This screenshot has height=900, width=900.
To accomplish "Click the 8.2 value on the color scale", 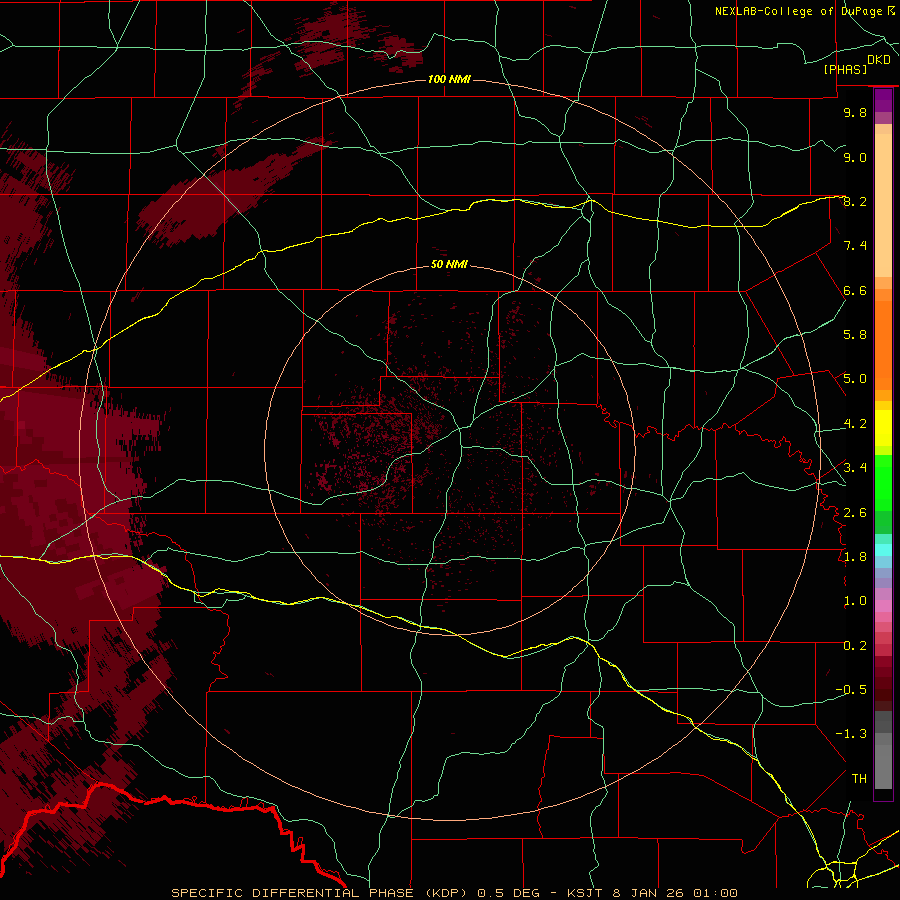I will (x=855, y=201).
